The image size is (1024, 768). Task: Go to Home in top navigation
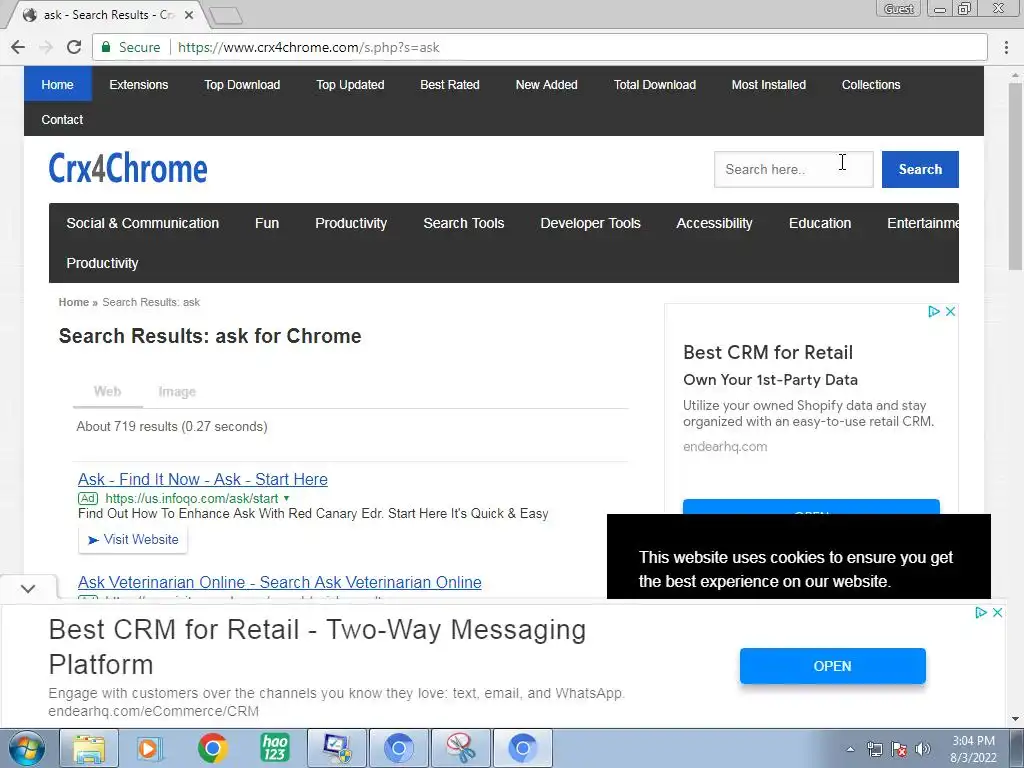coord(57,84)
